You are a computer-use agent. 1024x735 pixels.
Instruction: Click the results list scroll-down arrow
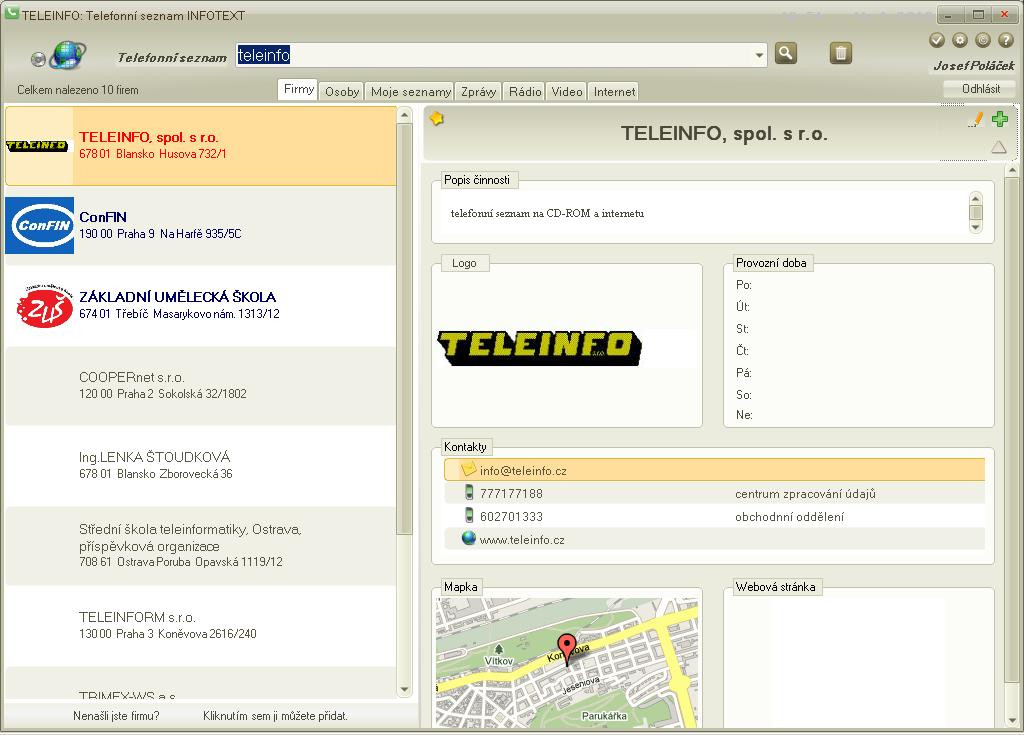(404, 689)
